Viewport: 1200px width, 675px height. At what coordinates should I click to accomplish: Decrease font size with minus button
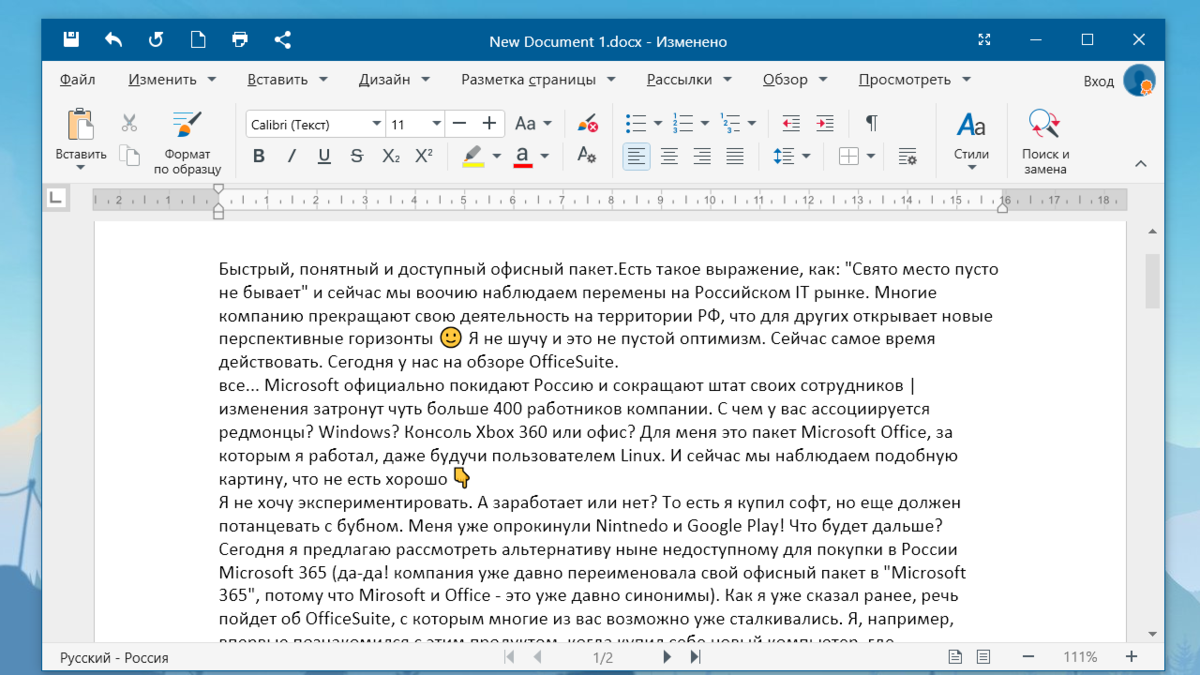click(460, 123)
